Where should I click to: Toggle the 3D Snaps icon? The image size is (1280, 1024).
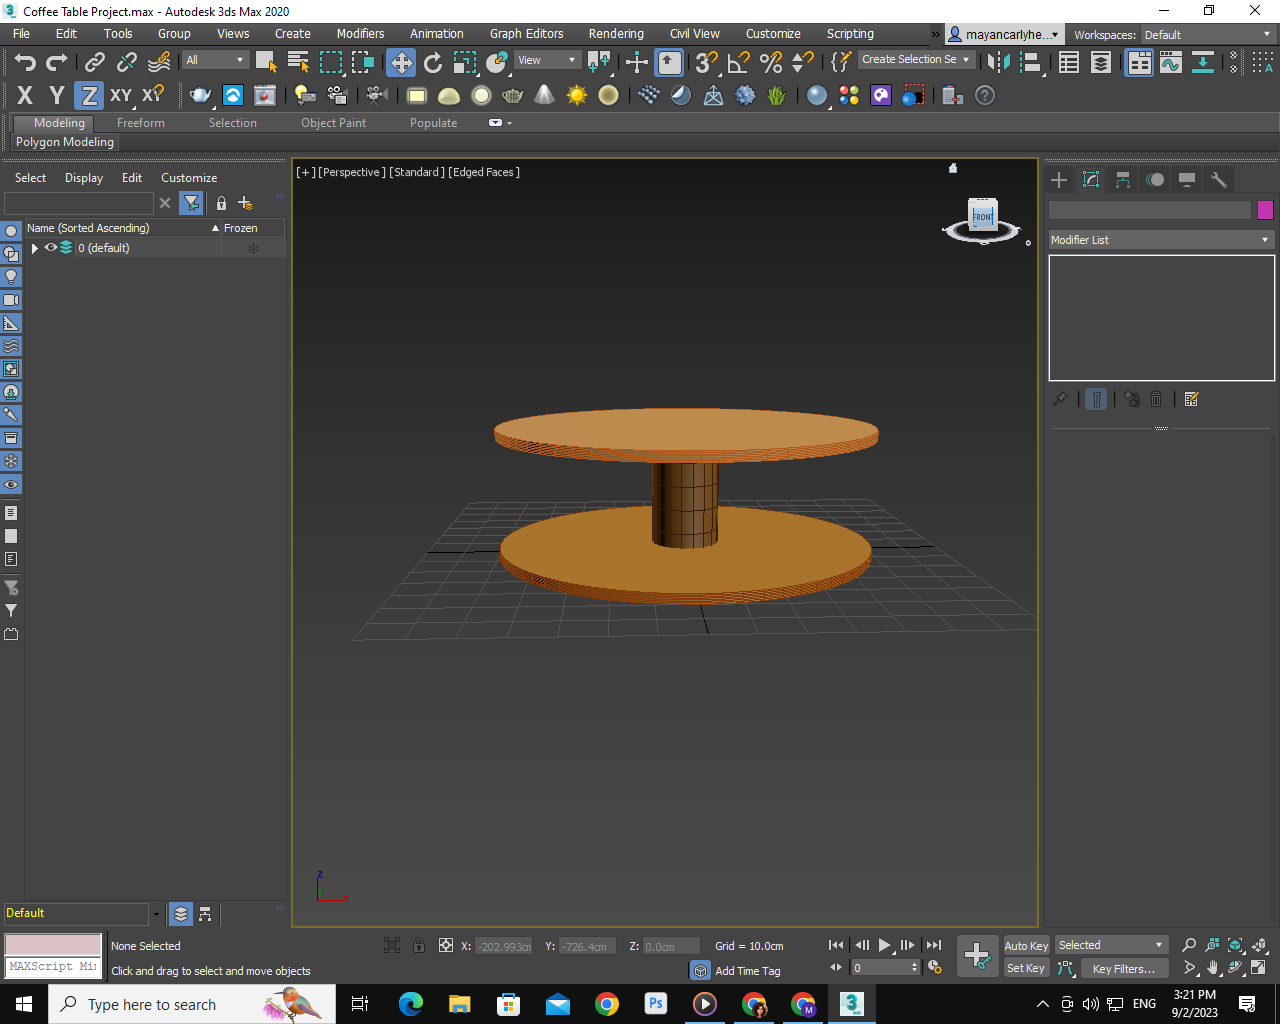[706, 62]
